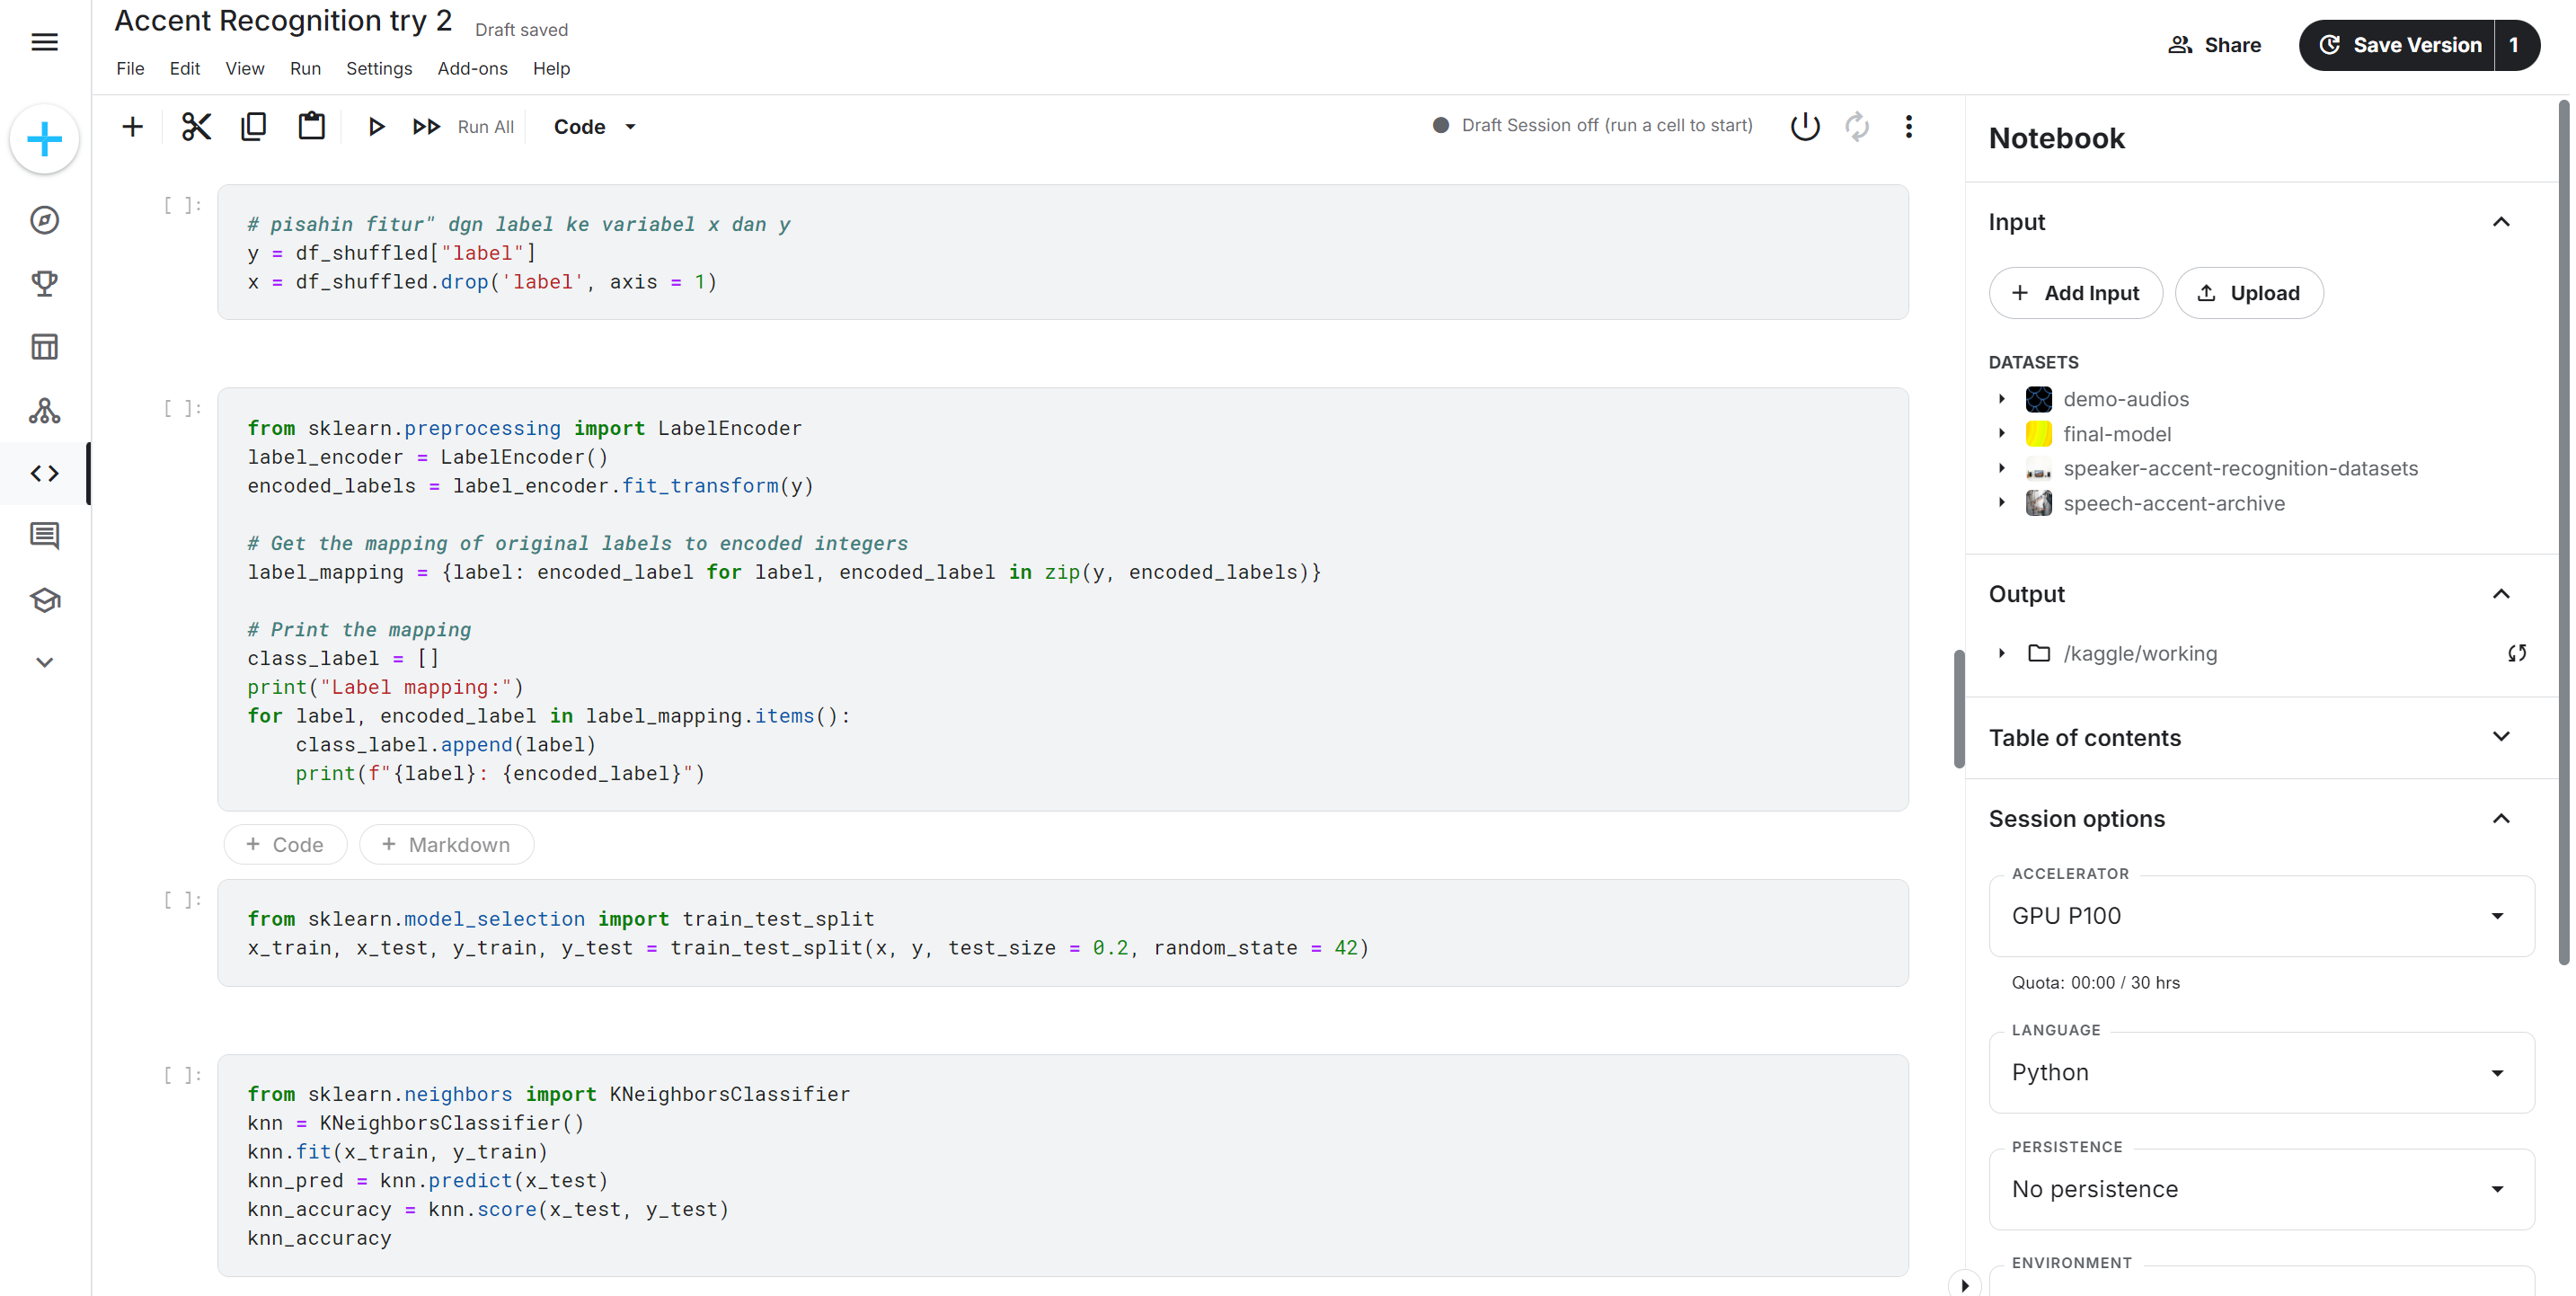Run the current cell play icon
Viewport: 2576px width, 1296px height.
(376, 127)
